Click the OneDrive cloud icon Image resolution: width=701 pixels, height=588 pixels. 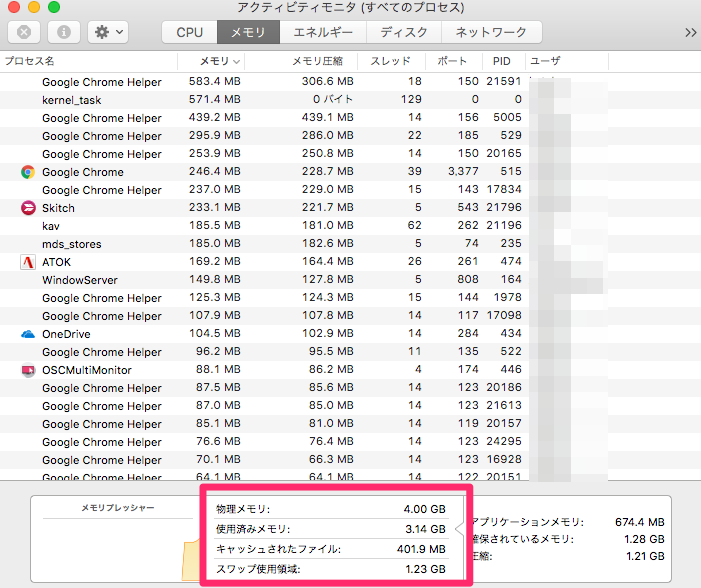click(28, 334)
